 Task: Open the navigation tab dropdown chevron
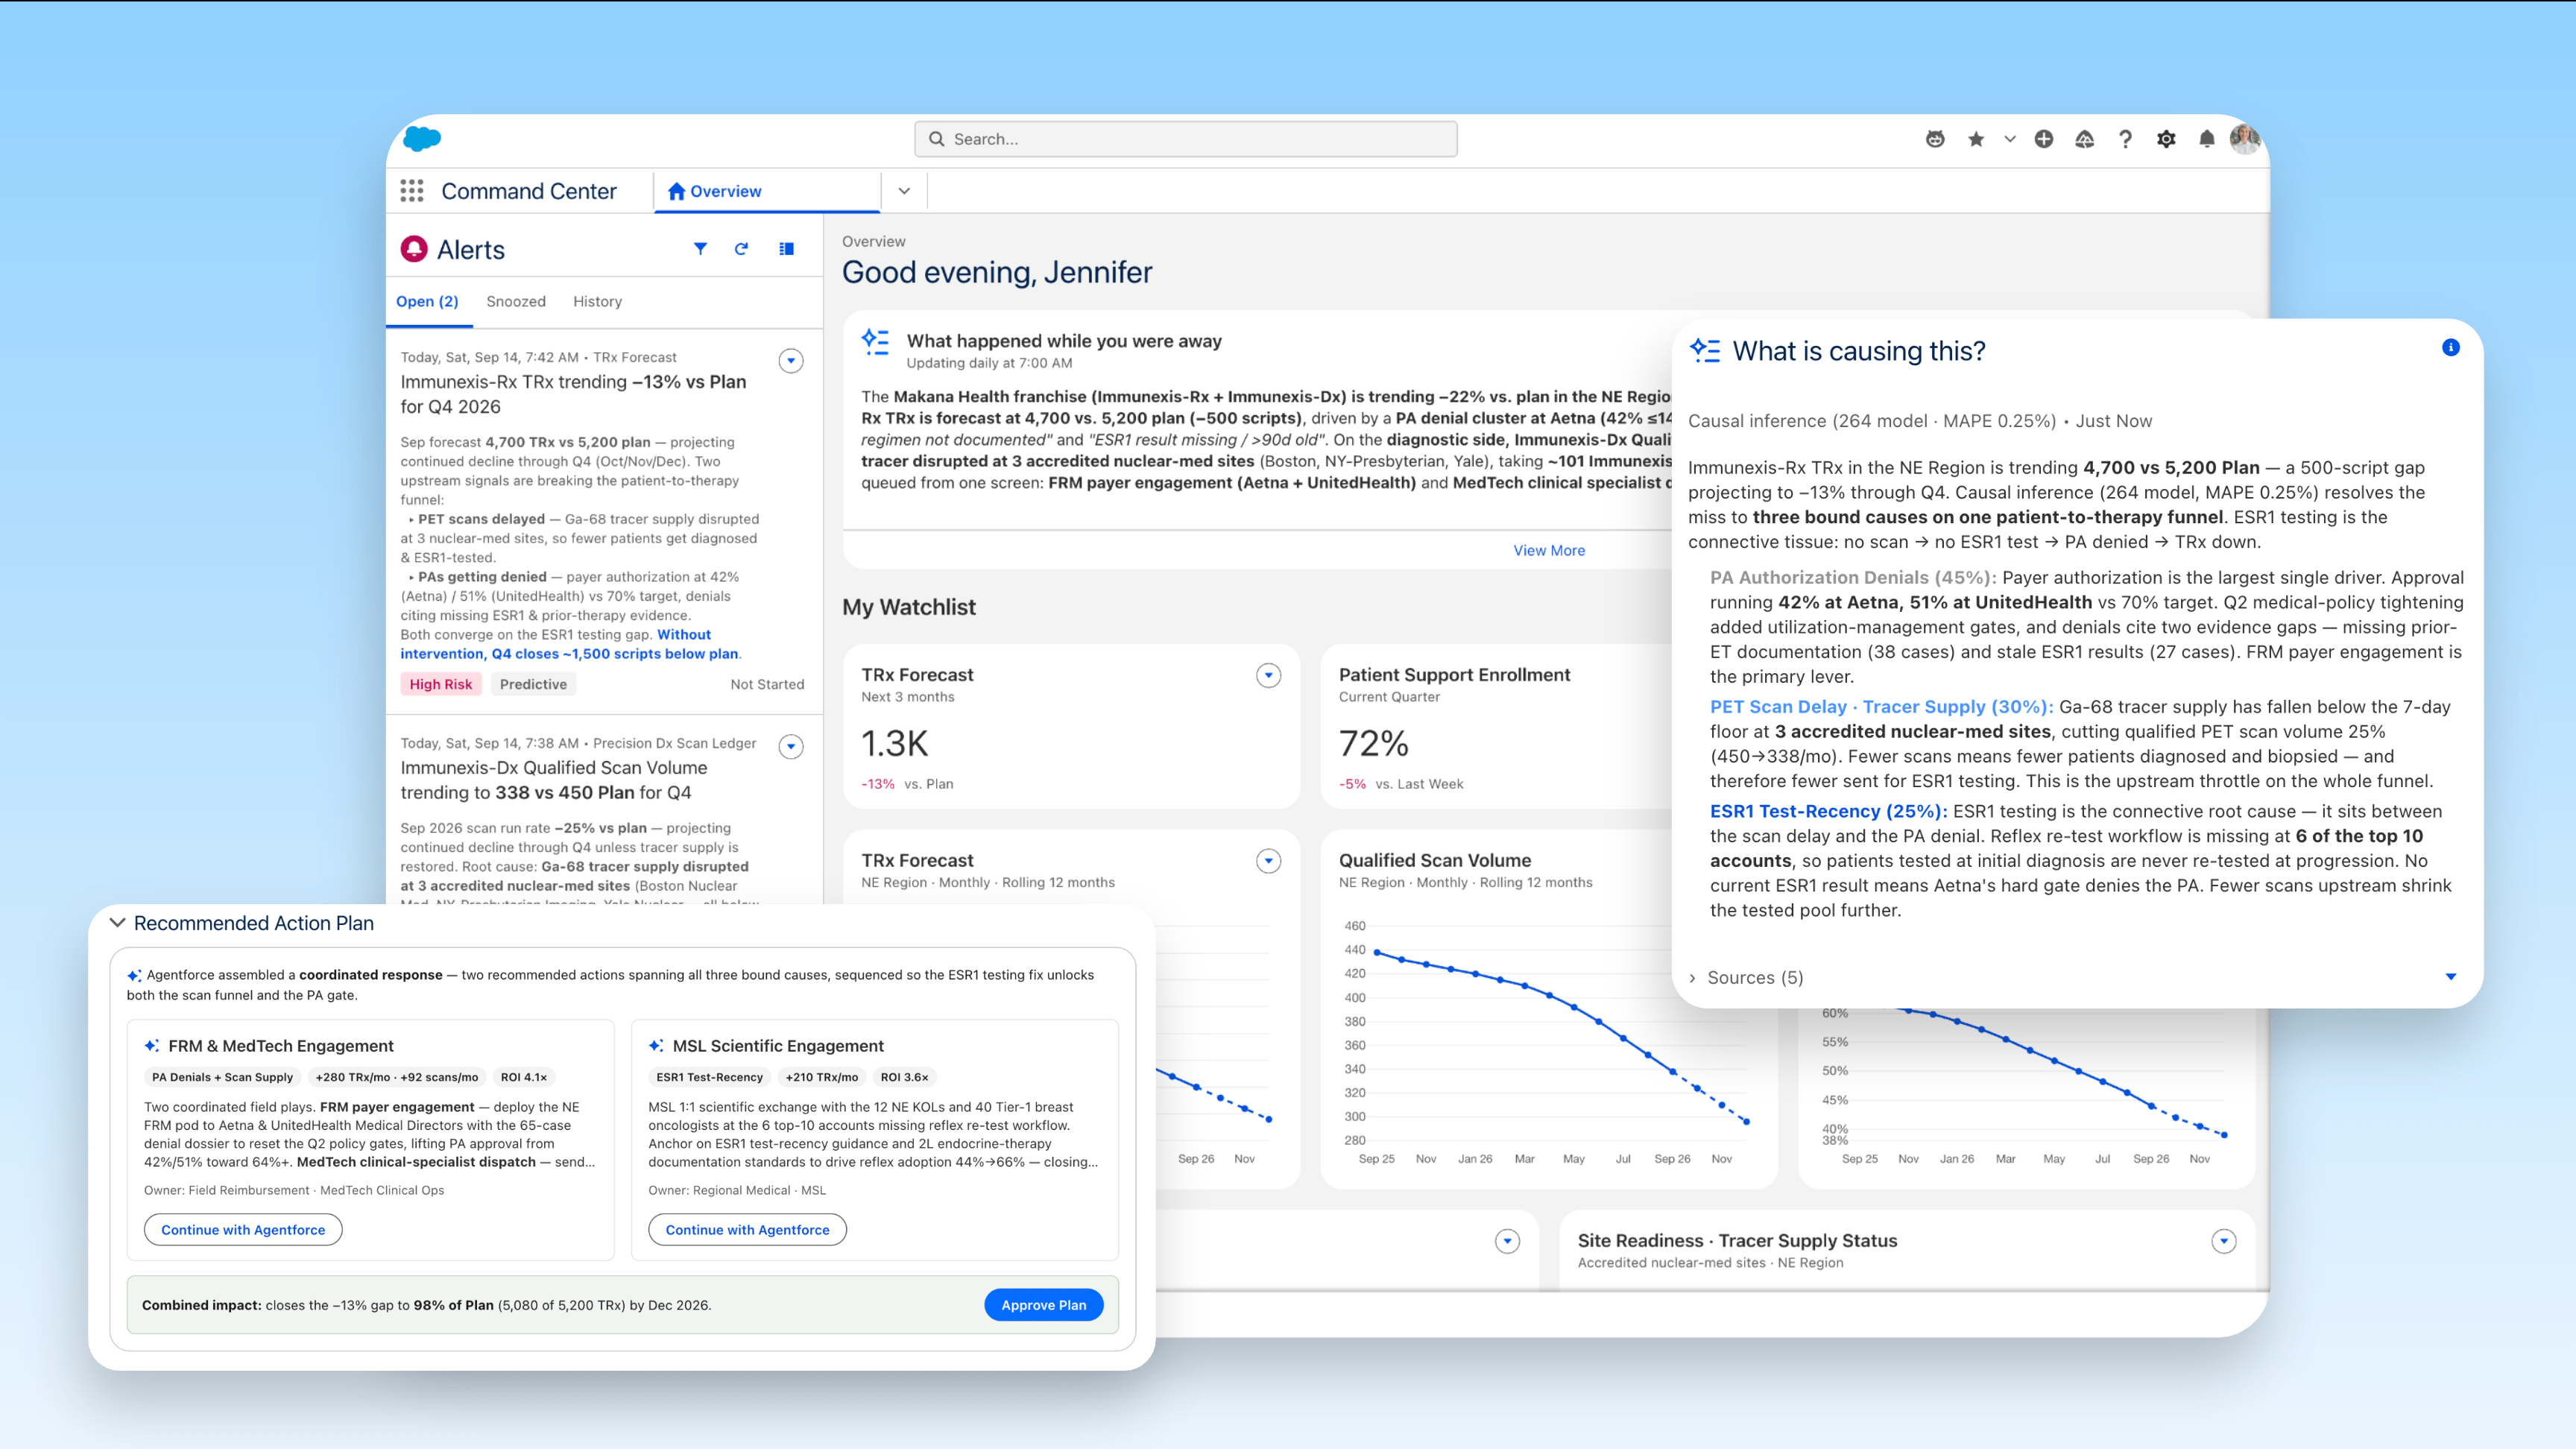click(904, 191)
